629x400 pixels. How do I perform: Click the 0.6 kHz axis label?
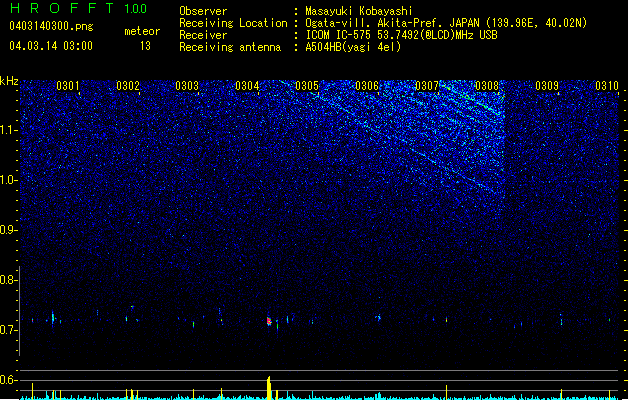click(8, 380)
